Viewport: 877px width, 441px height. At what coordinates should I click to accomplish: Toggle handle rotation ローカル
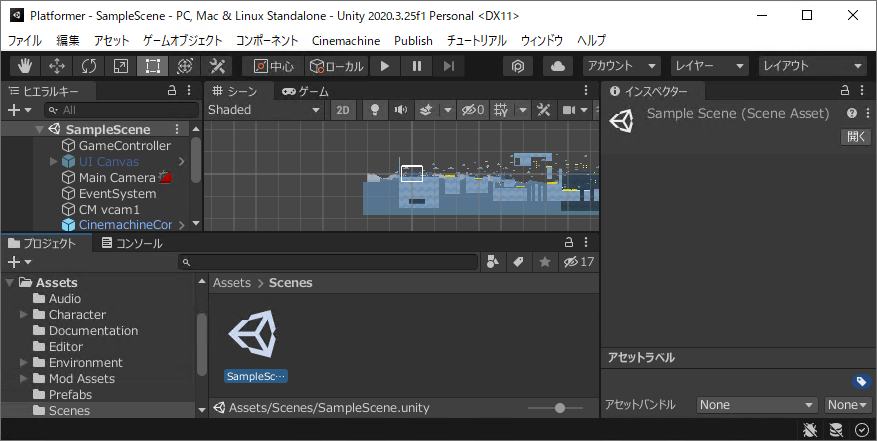337,66
